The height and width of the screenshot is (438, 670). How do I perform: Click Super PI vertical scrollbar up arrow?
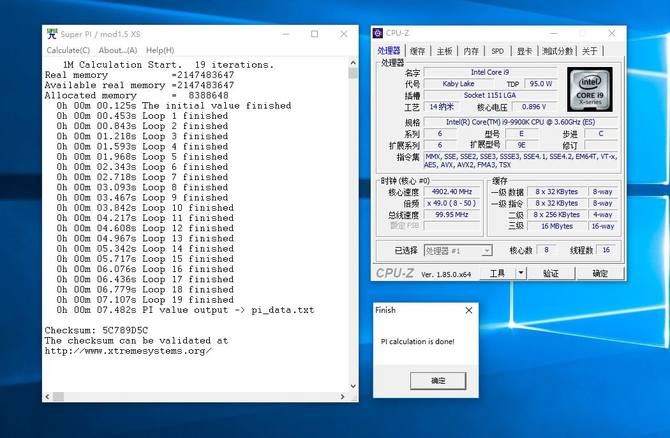[353, 63]
